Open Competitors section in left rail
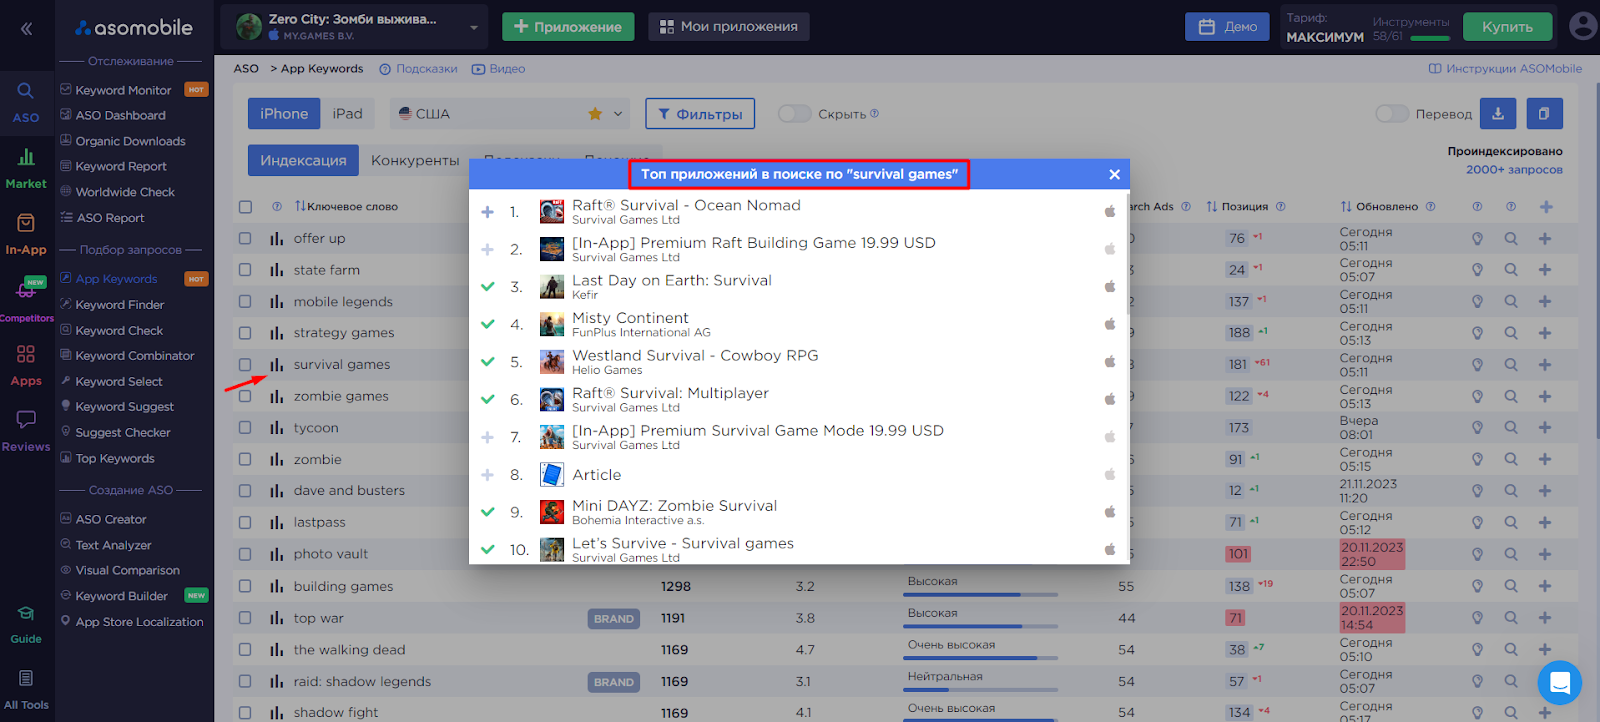Image resolution: width=1600 pixels, height=722 pixels. pos(26,300)
